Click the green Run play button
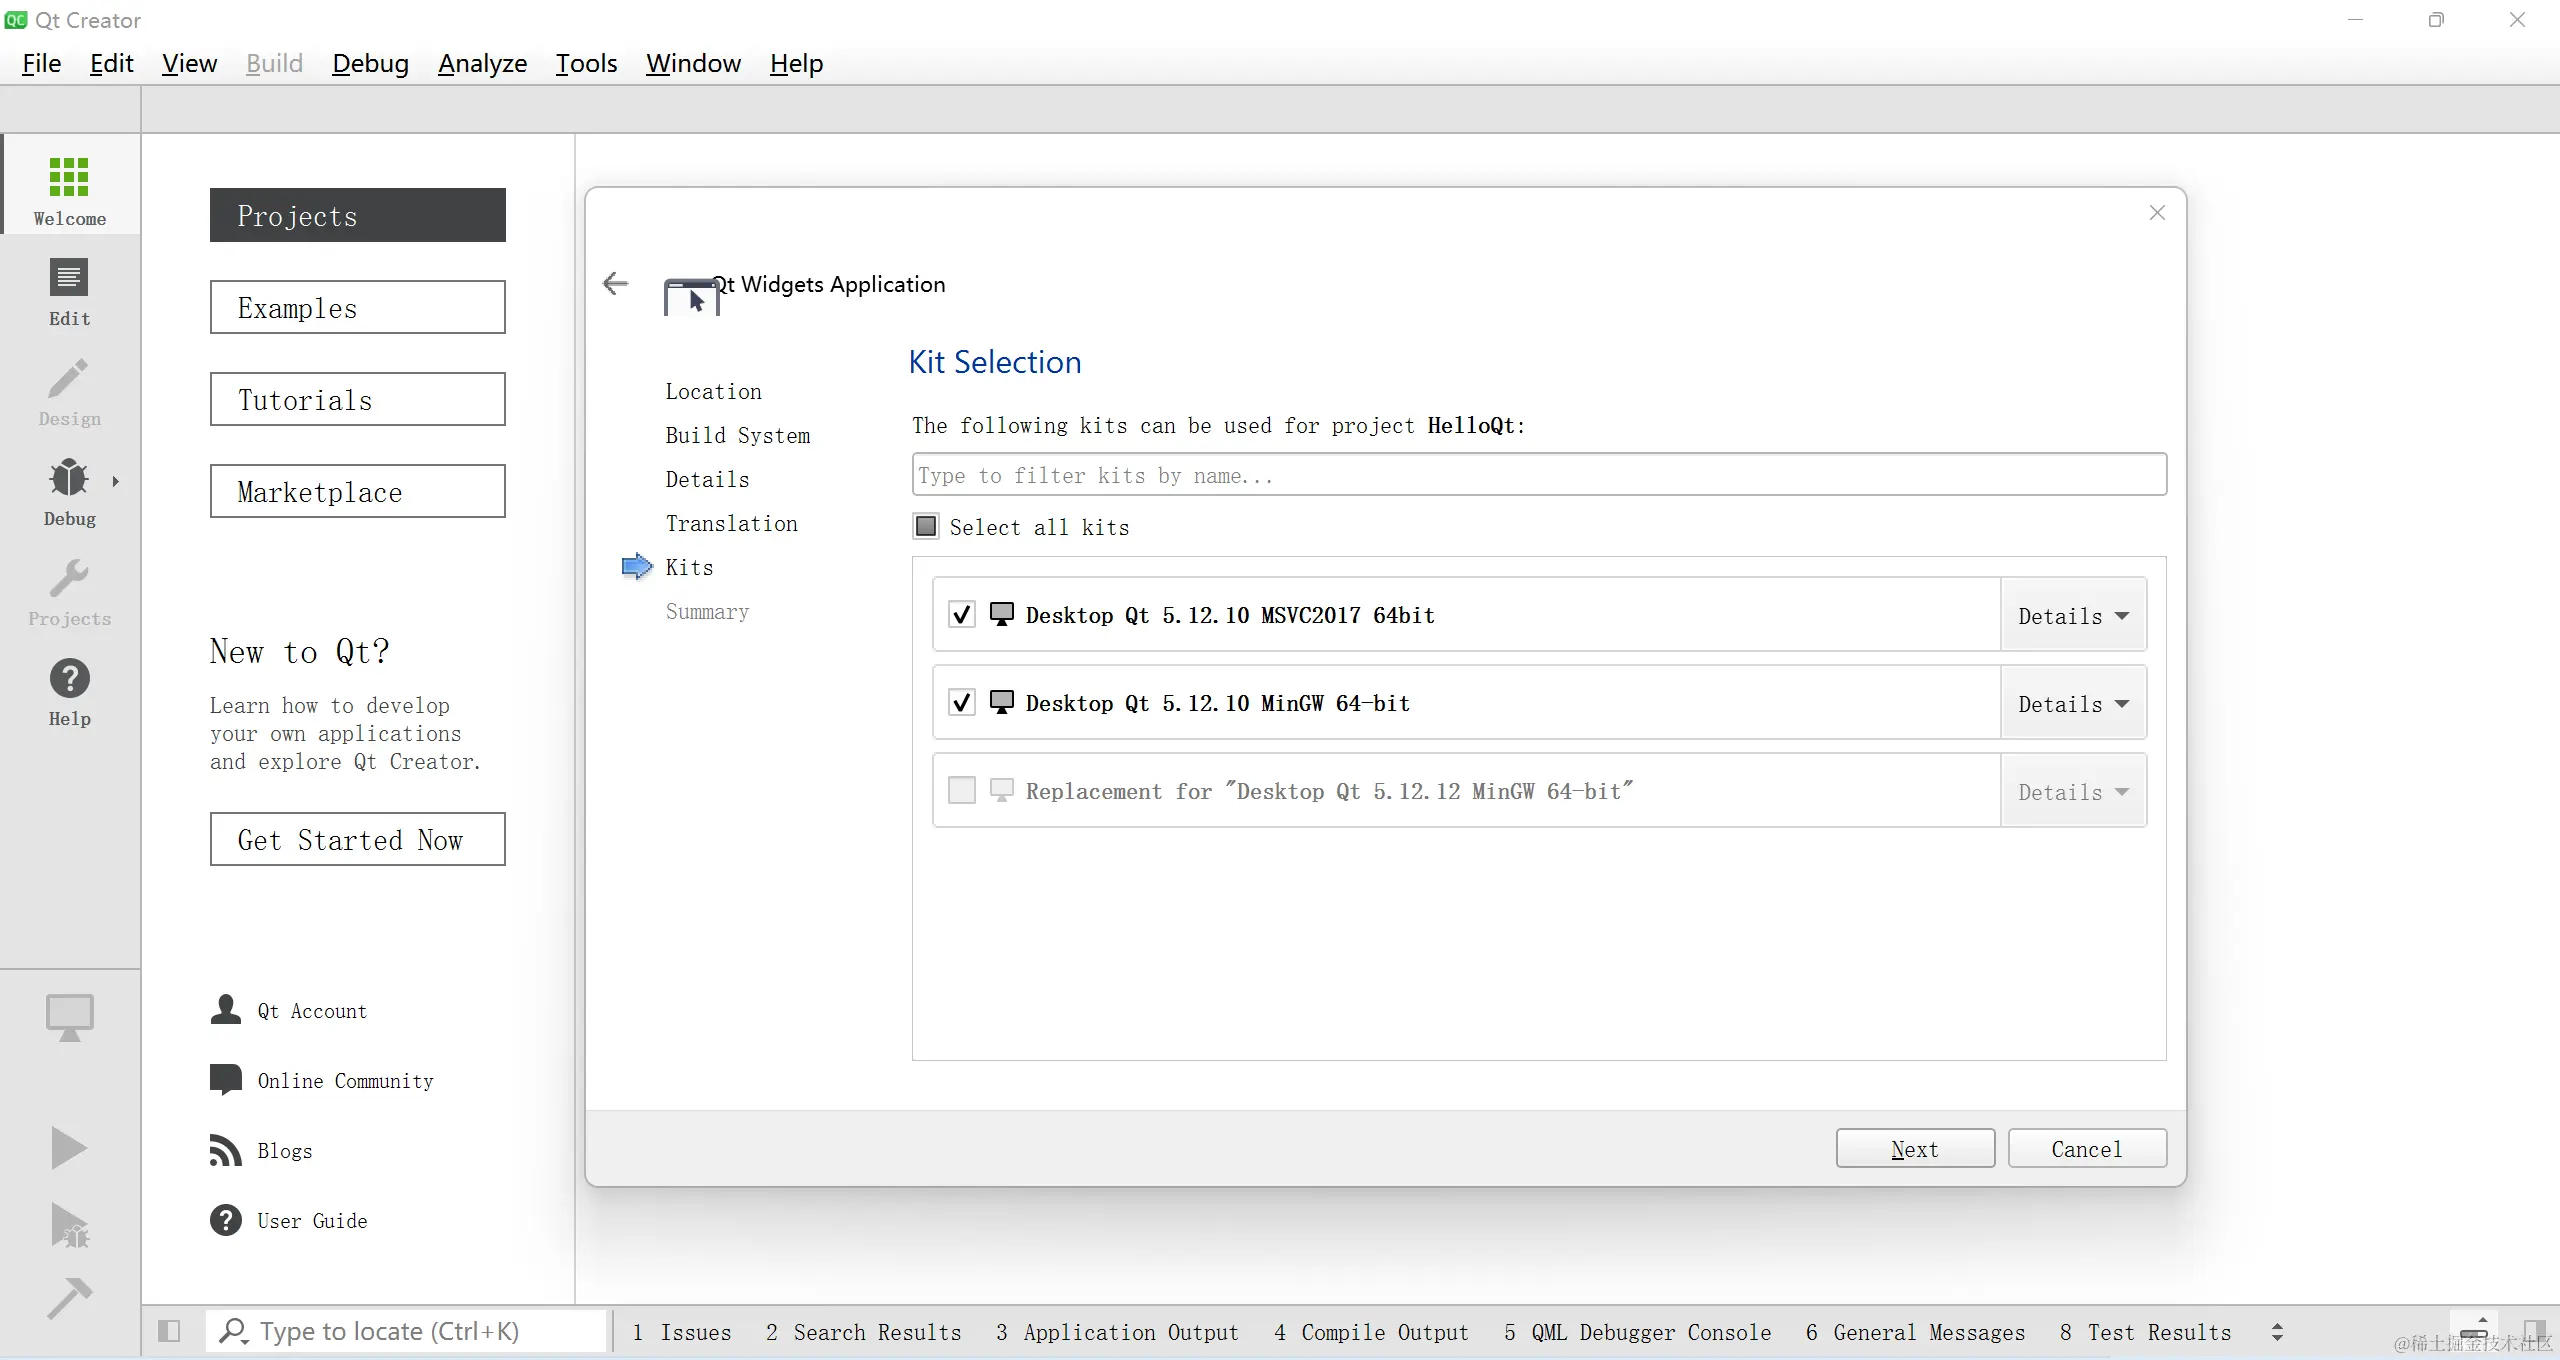This screenshot has height=1360, width=2560. click(68, 1147)
